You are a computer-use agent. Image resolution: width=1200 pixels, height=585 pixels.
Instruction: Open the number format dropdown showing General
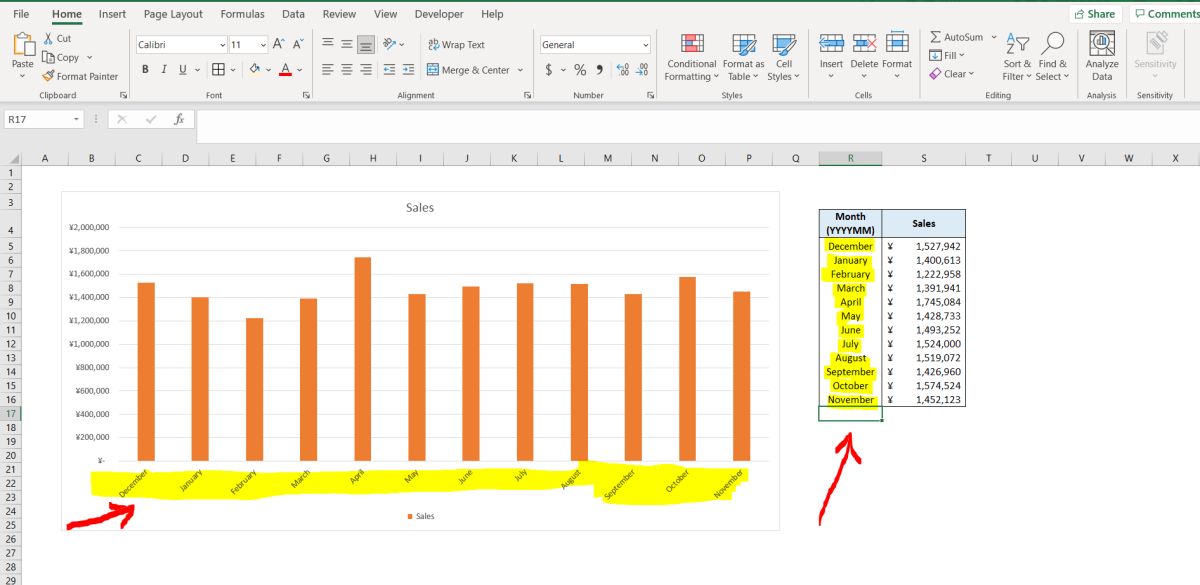coord(594,44)
